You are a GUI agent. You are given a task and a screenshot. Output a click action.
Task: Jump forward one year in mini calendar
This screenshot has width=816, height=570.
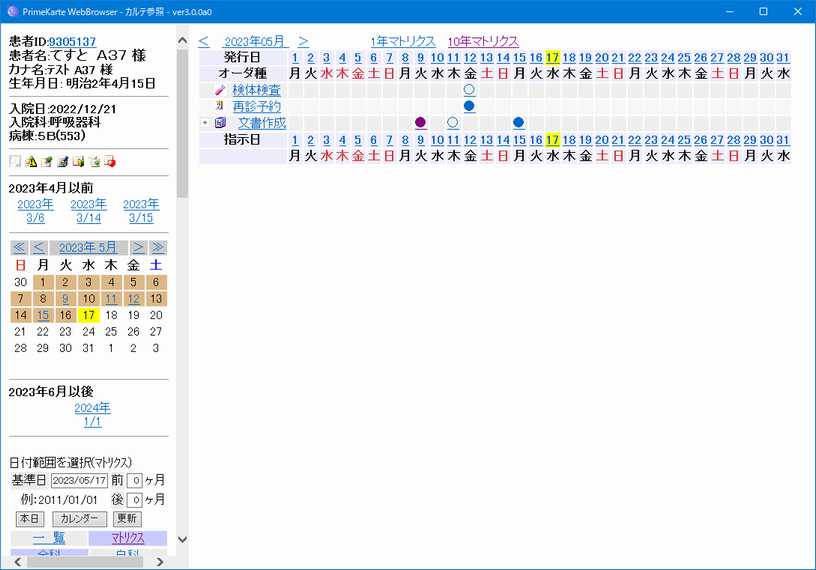click(158, 247)
